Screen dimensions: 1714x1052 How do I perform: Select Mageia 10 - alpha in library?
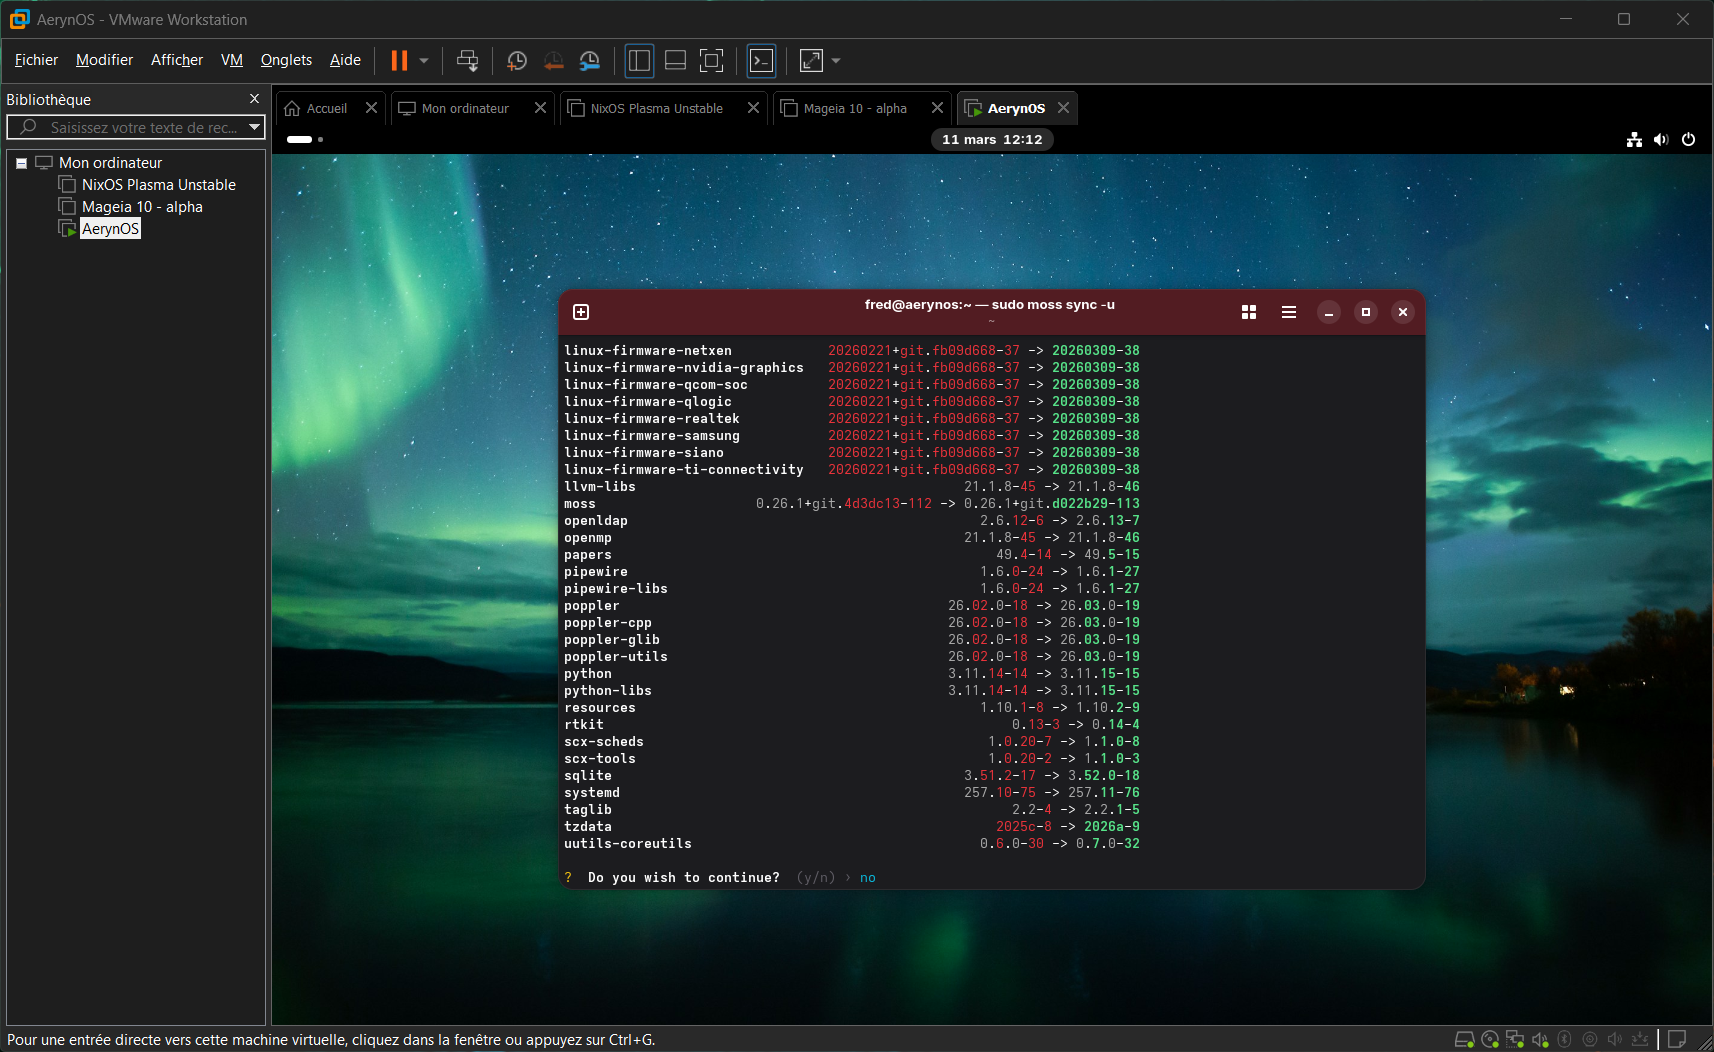pyautogui.click(x=142, y=207)
